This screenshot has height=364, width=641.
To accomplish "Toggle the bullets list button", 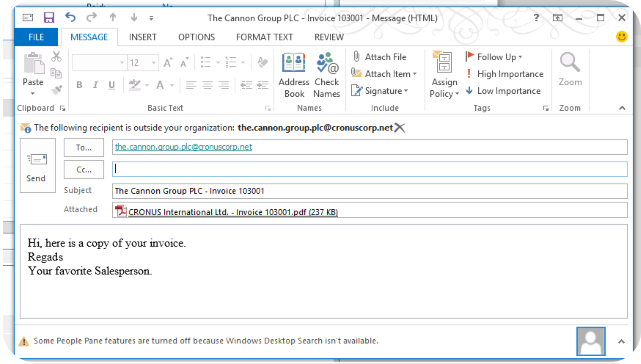I will [x=206, y=63].
